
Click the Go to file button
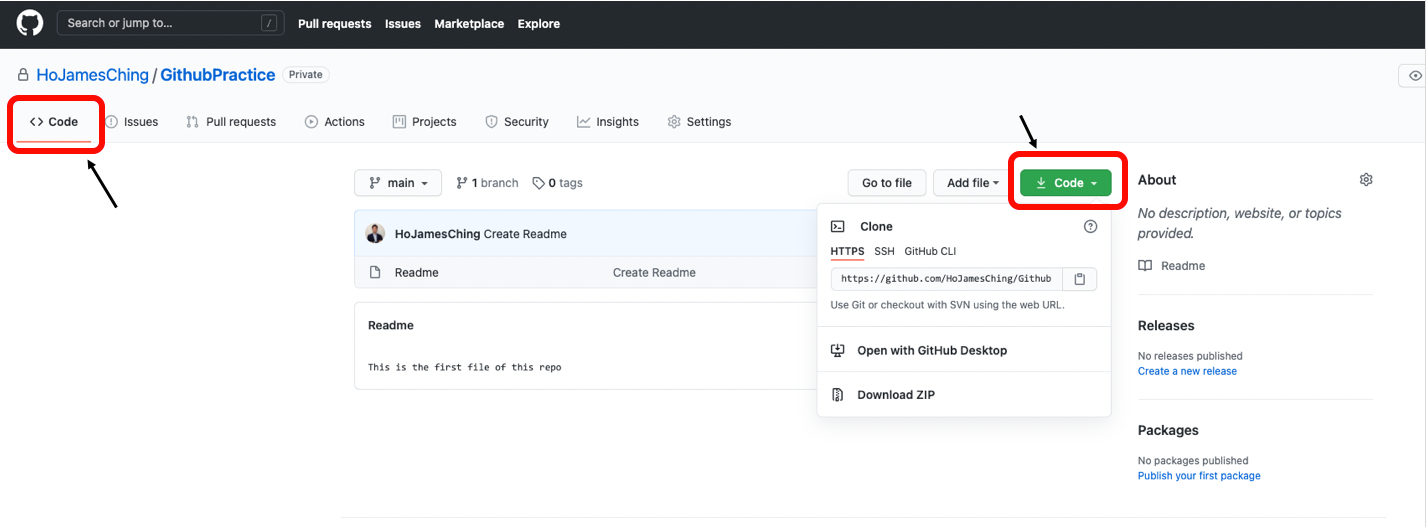coord(887,183)
